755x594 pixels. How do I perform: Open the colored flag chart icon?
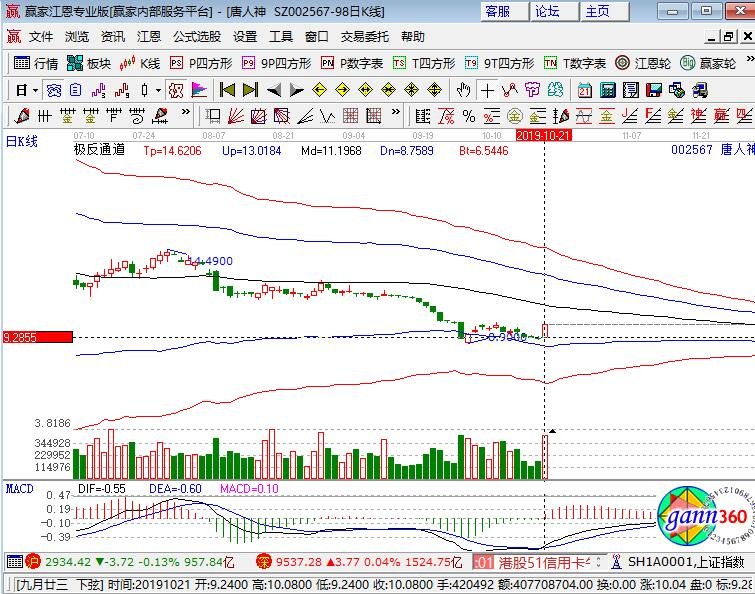(199, 90)
